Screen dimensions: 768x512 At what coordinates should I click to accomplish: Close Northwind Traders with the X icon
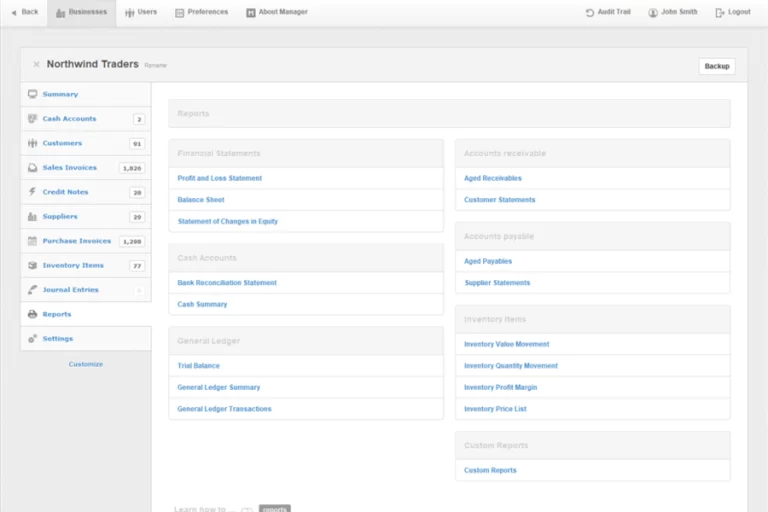click(36, 64)
